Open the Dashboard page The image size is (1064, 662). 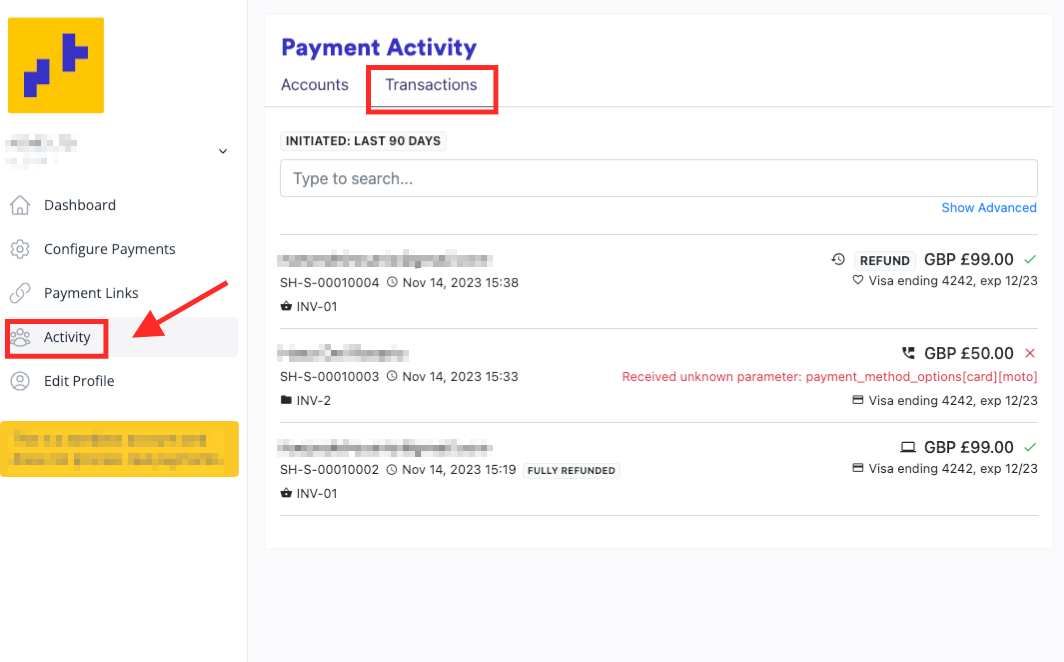click(x=79, y=205)
